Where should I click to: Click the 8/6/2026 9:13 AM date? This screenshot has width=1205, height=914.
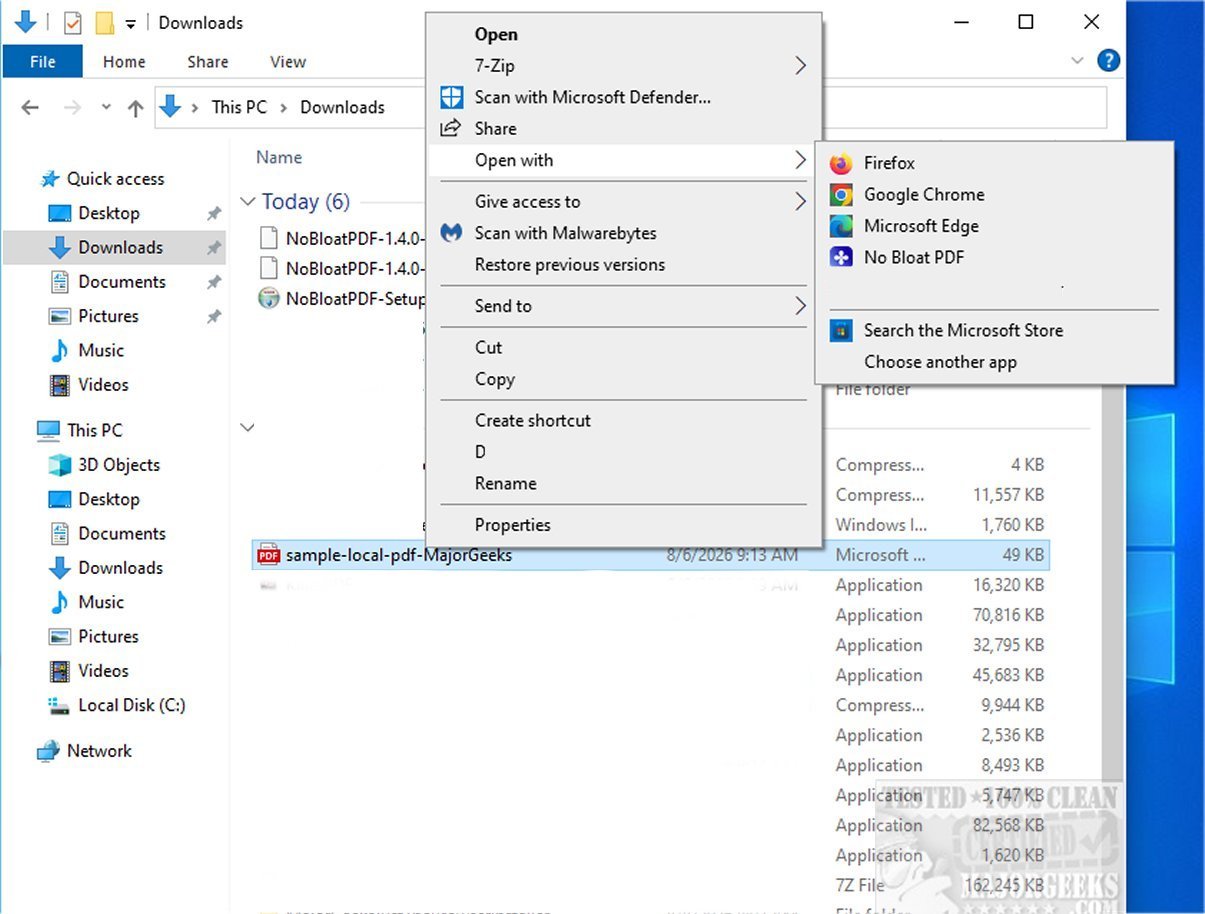tap(732, 555)
